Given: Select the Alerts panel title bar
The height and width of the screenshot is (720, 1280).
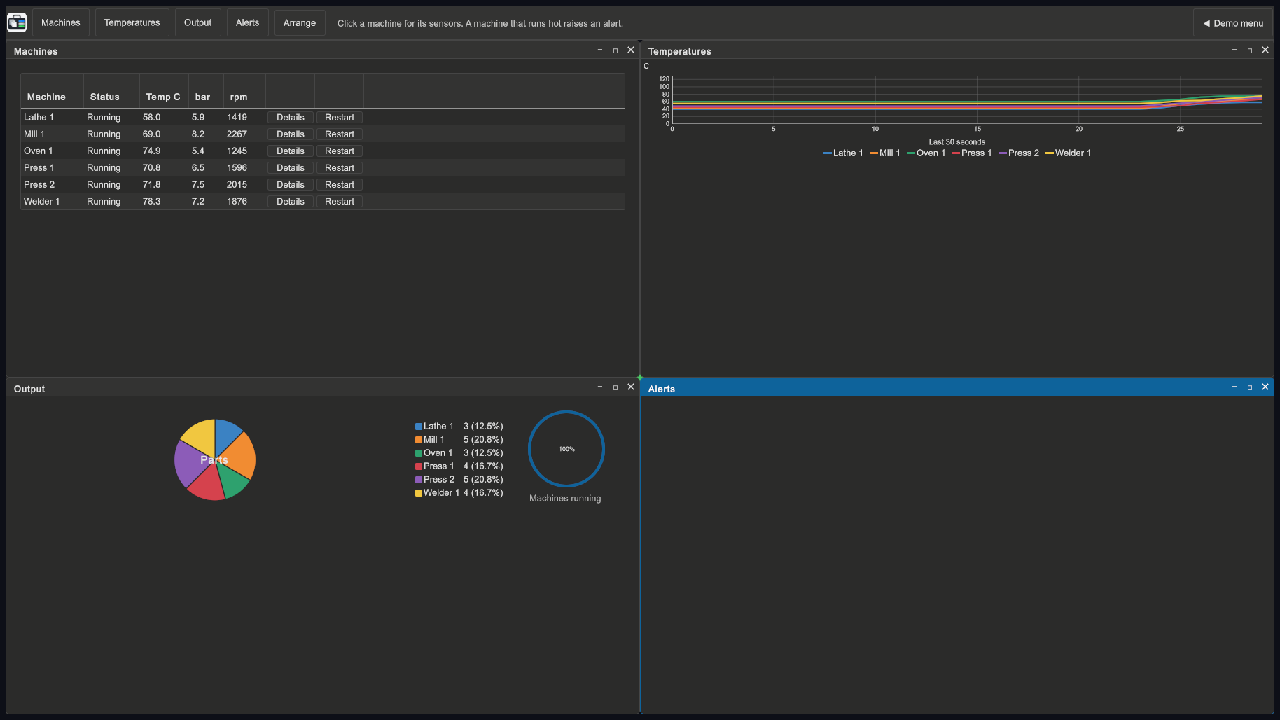Looking at the screenshot, I should click(x=957, y=387).
